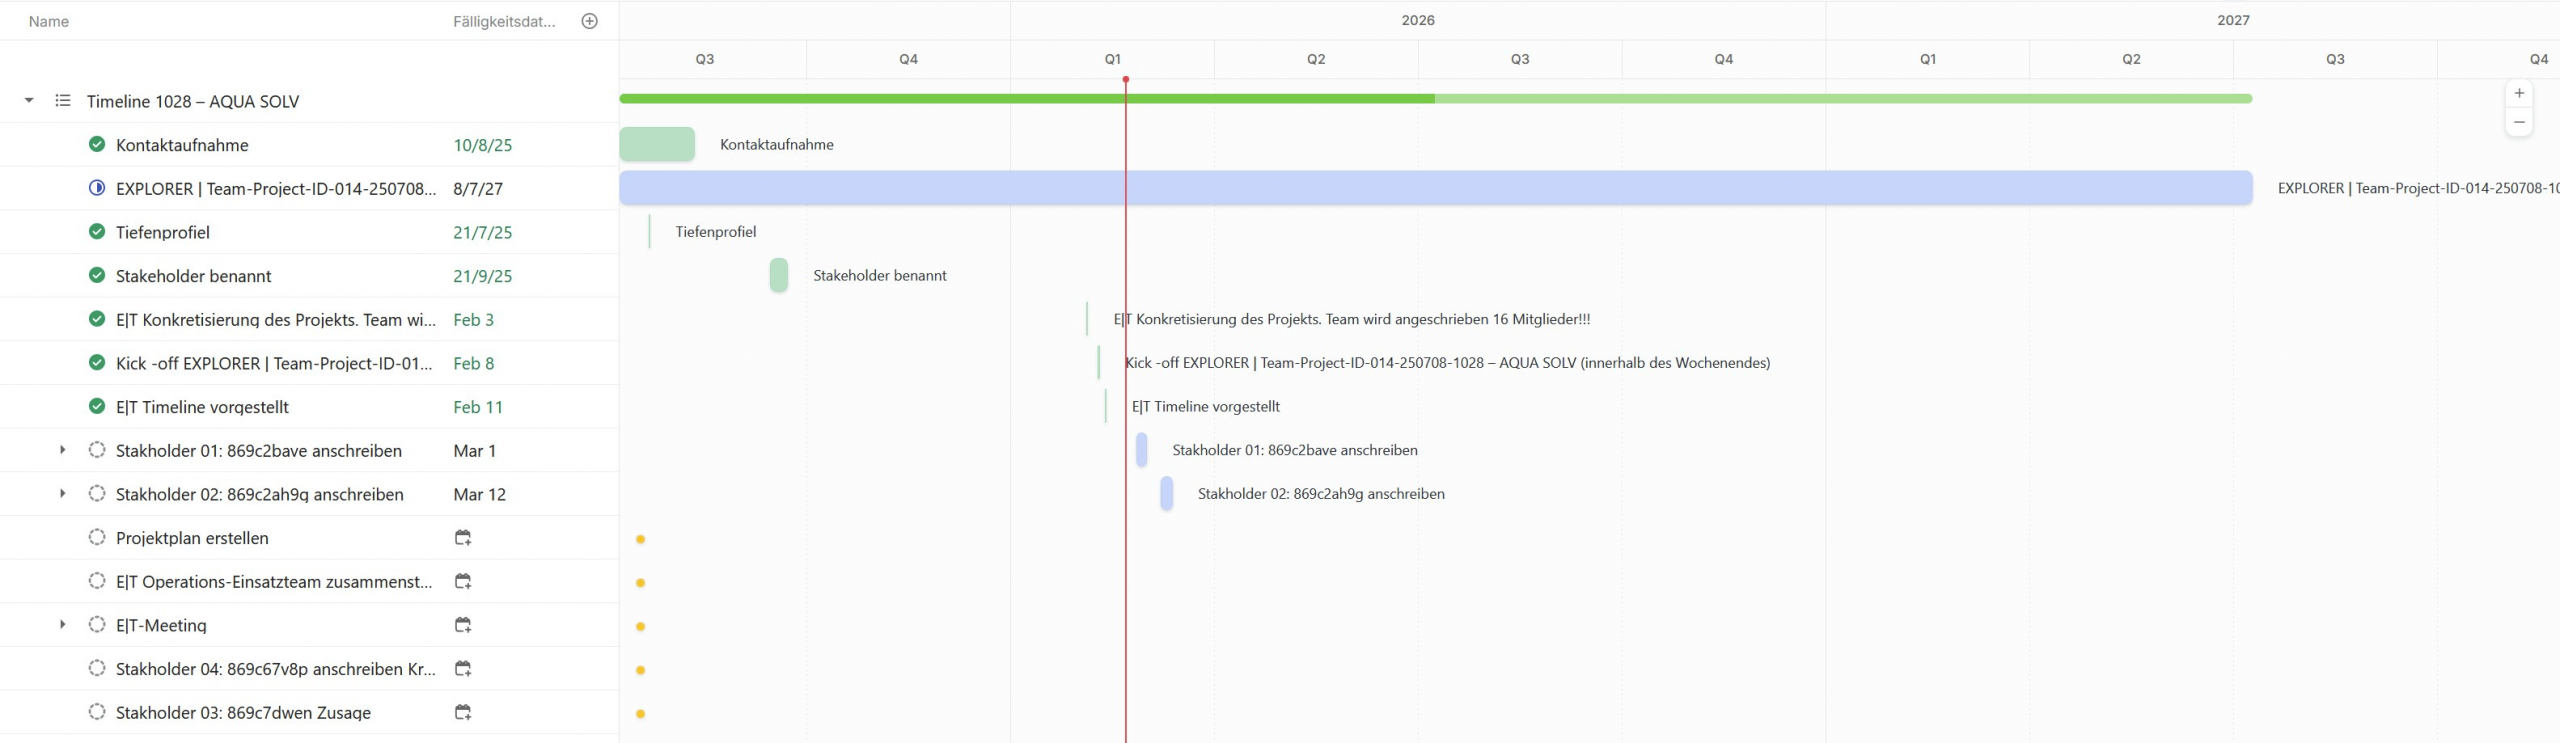Add due date to Stakholder 03 task
Viewport: 2560px width, 743px height.
(463, 713)
